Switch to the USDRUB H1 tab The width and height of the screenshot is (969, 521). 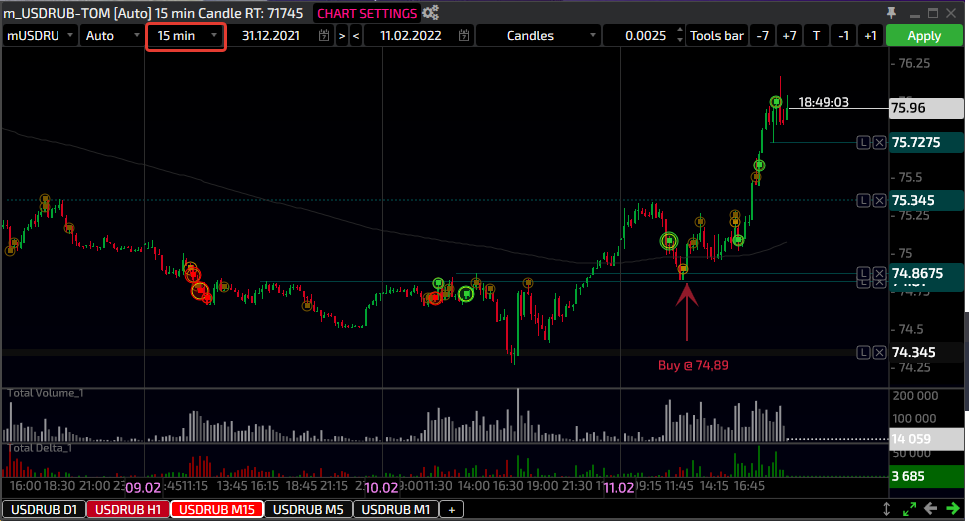point(128,509)
